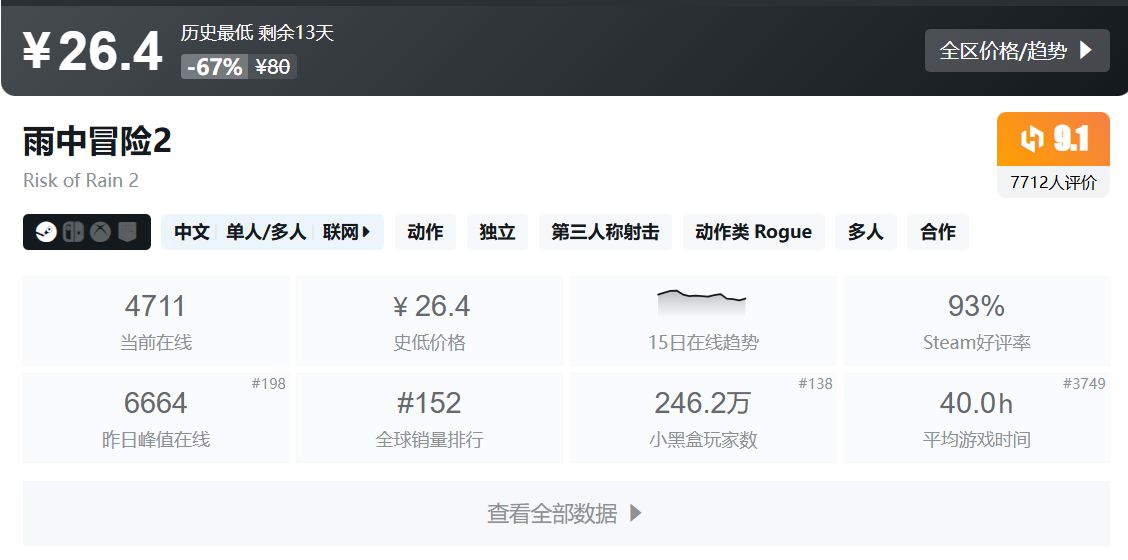Screen dimensions: 1128x560
Task: Click the 6664 昨日峰值在线 stat card
Action: point(155,417)
